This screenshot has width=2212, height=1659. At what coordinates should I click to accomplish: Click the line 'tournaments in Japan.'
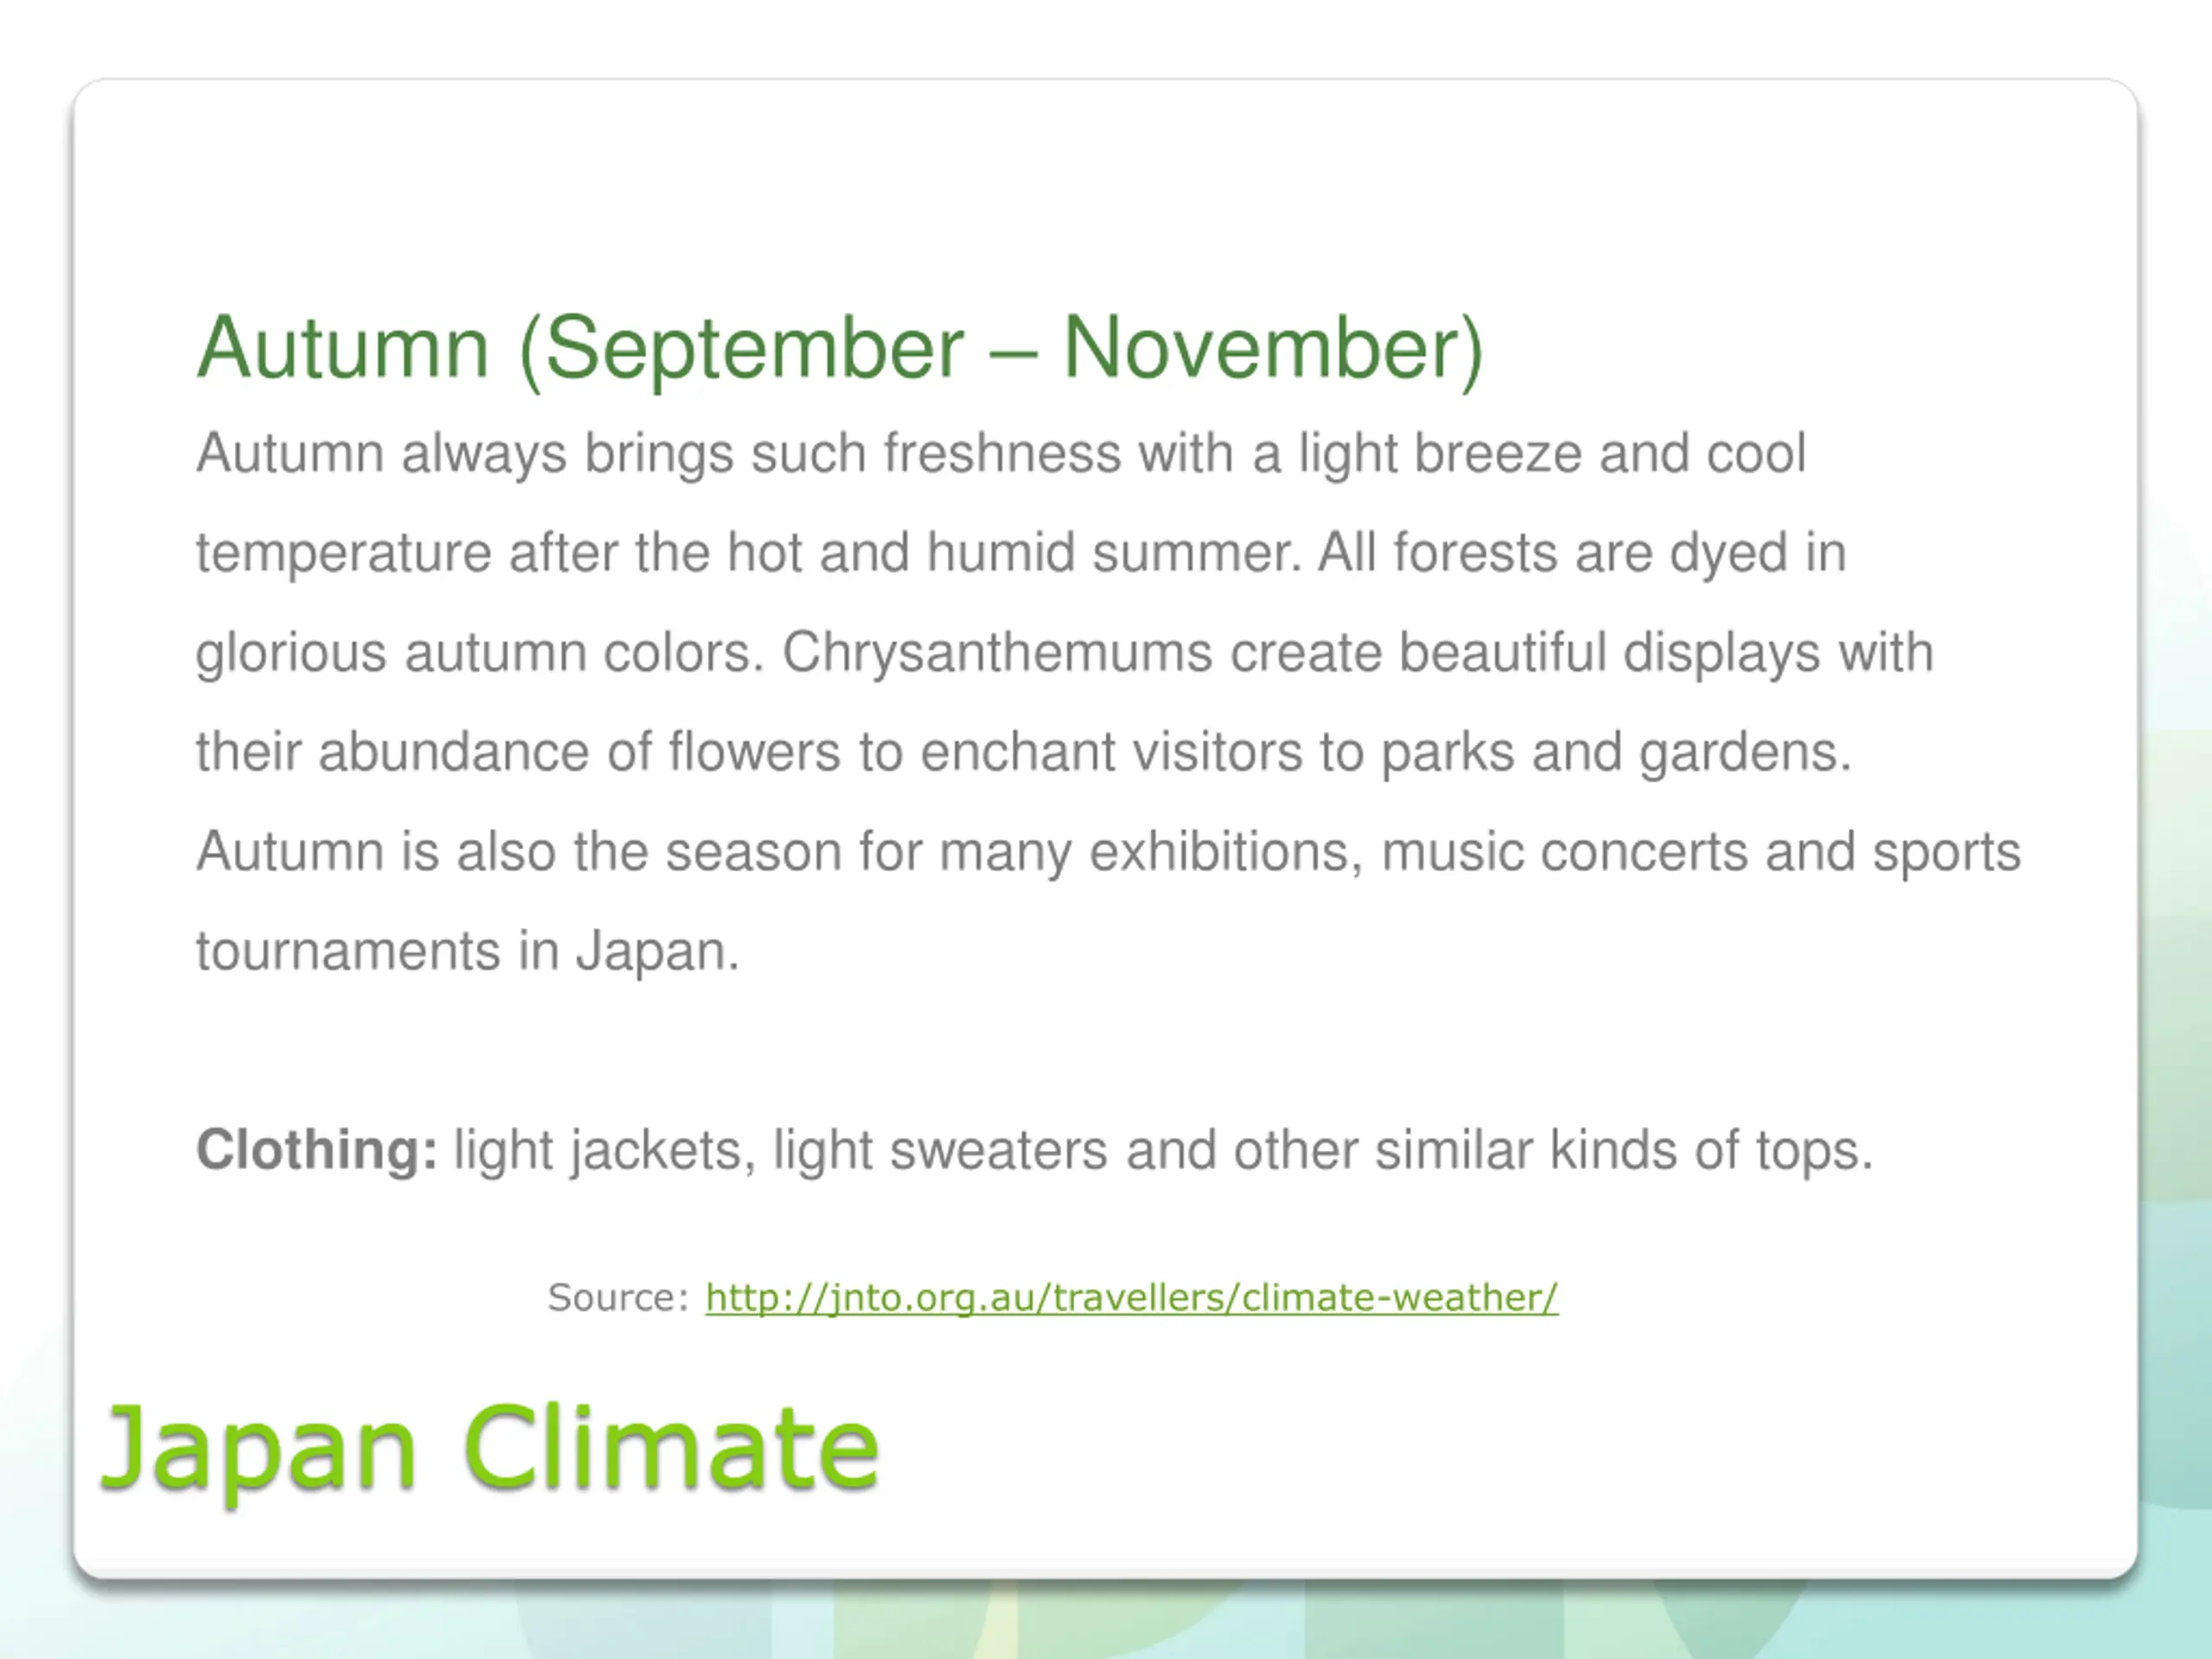click(x=468, y=952)
